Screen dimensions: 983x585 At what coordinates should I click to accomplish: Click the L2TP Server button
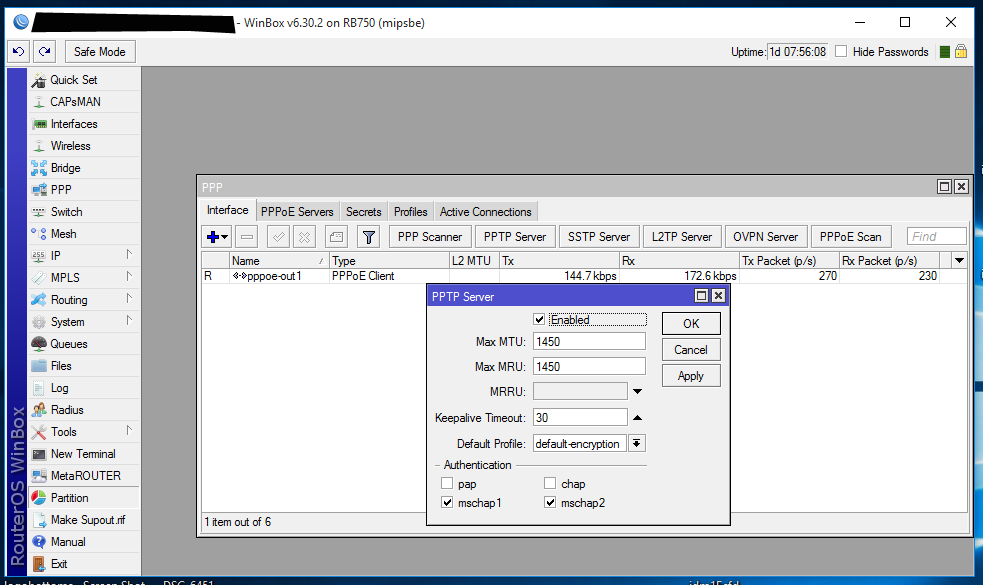coord(682,237)
